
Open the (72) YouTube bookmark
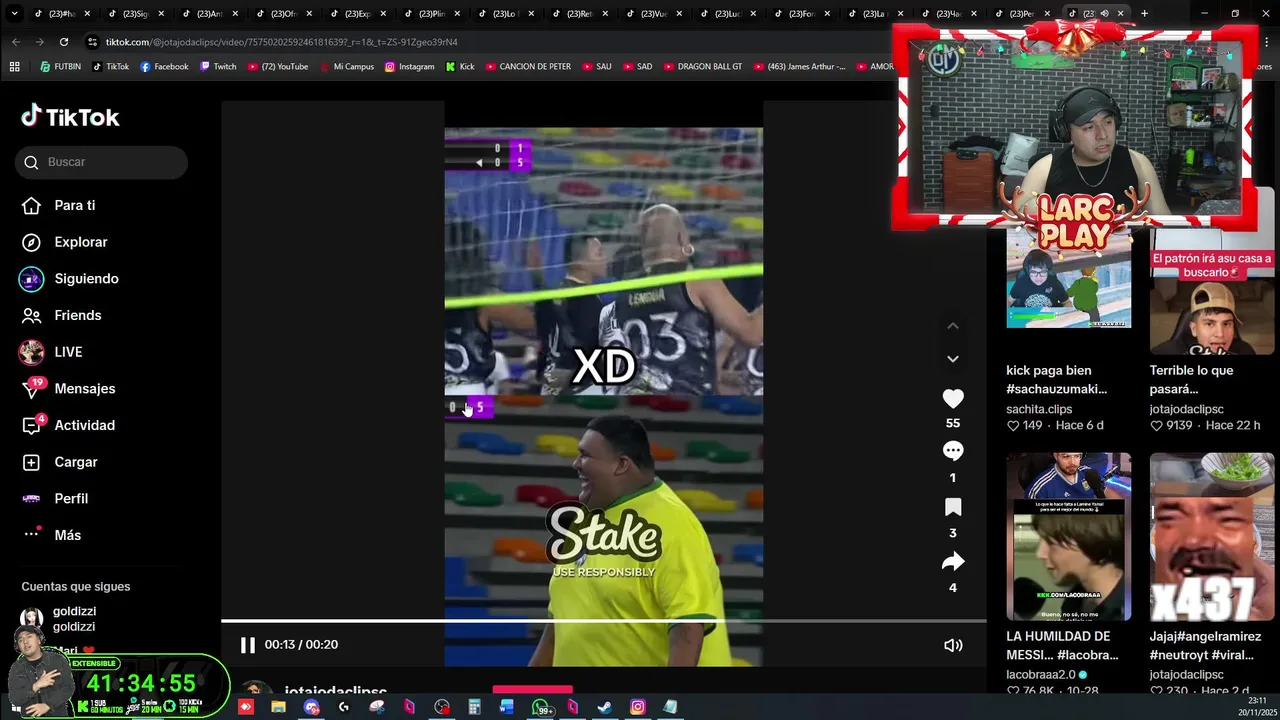277,67
